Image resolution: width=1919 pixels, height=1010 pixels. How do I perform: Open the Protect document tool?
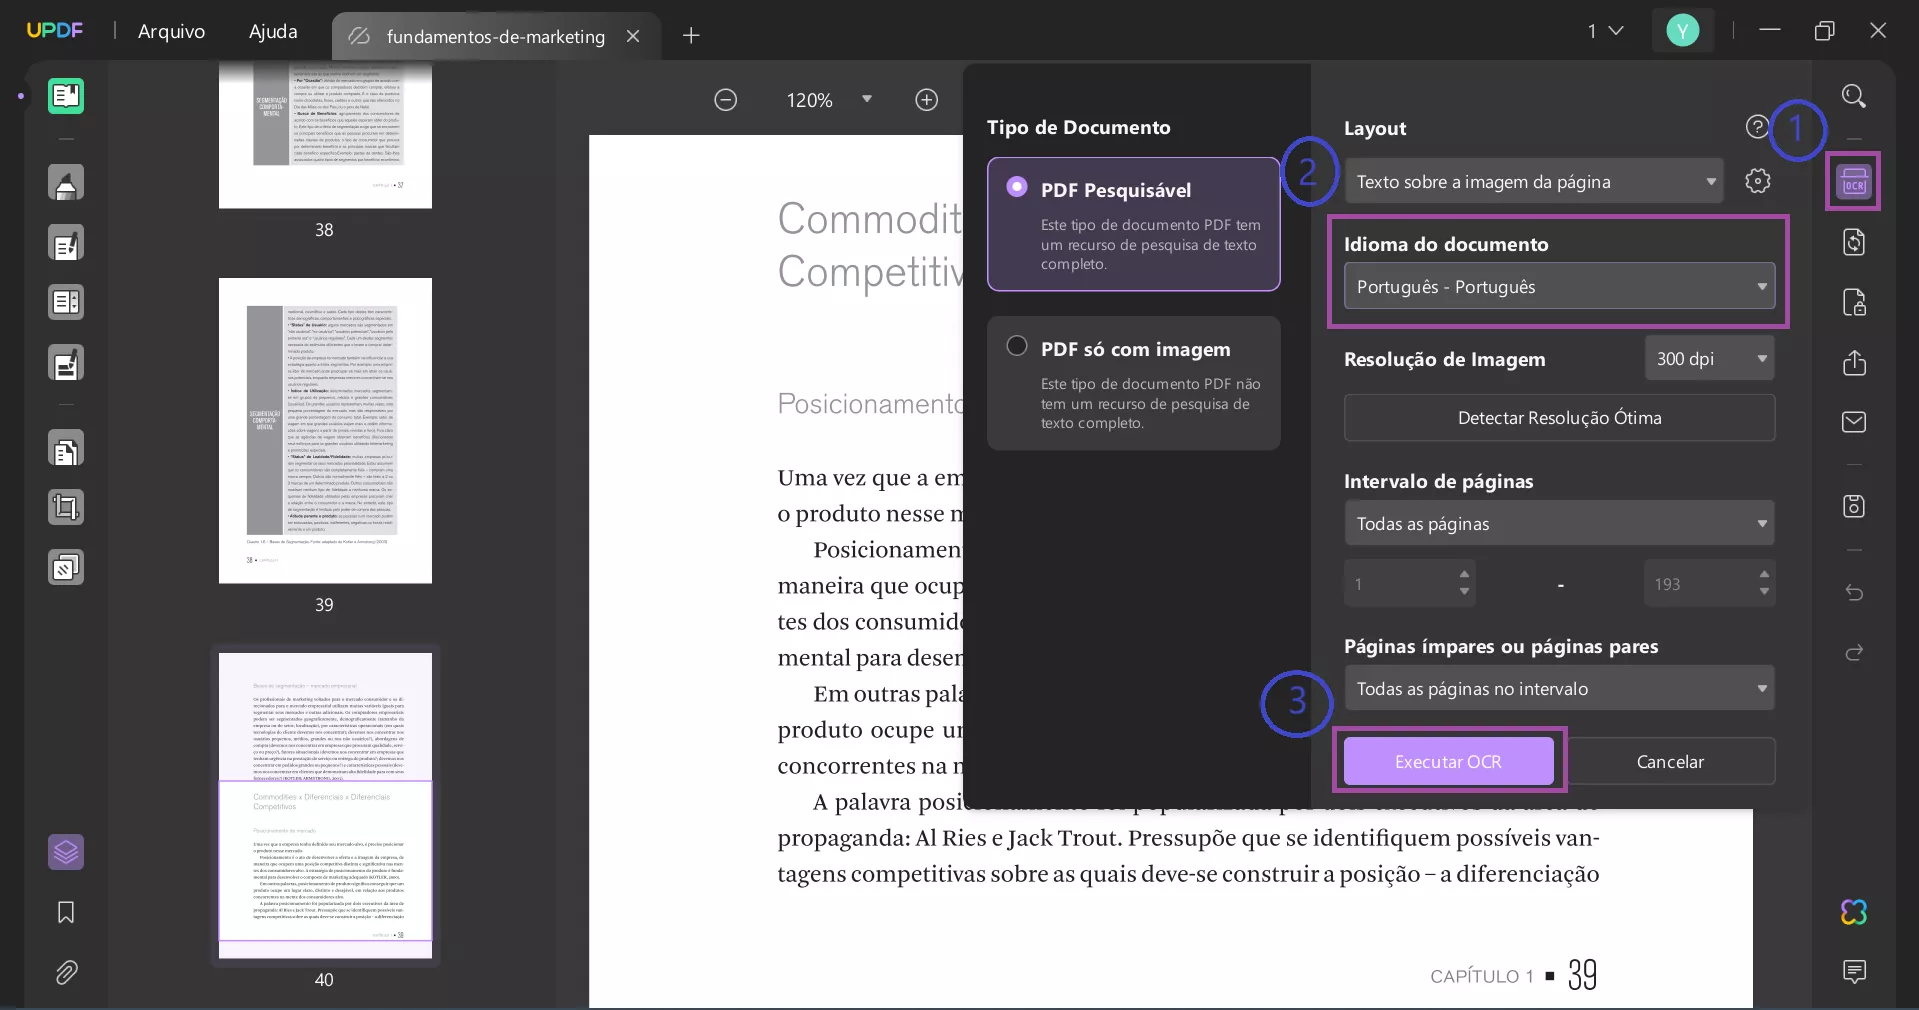1854,303
